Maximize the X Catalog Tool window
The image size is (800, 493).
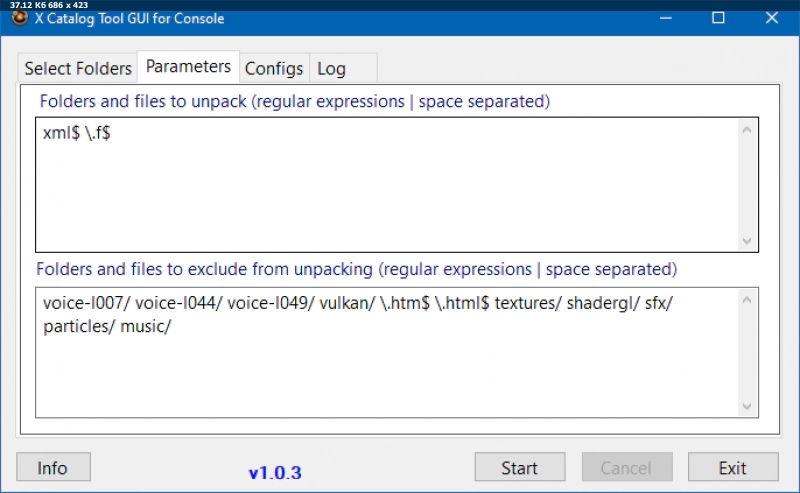[718, 18]
